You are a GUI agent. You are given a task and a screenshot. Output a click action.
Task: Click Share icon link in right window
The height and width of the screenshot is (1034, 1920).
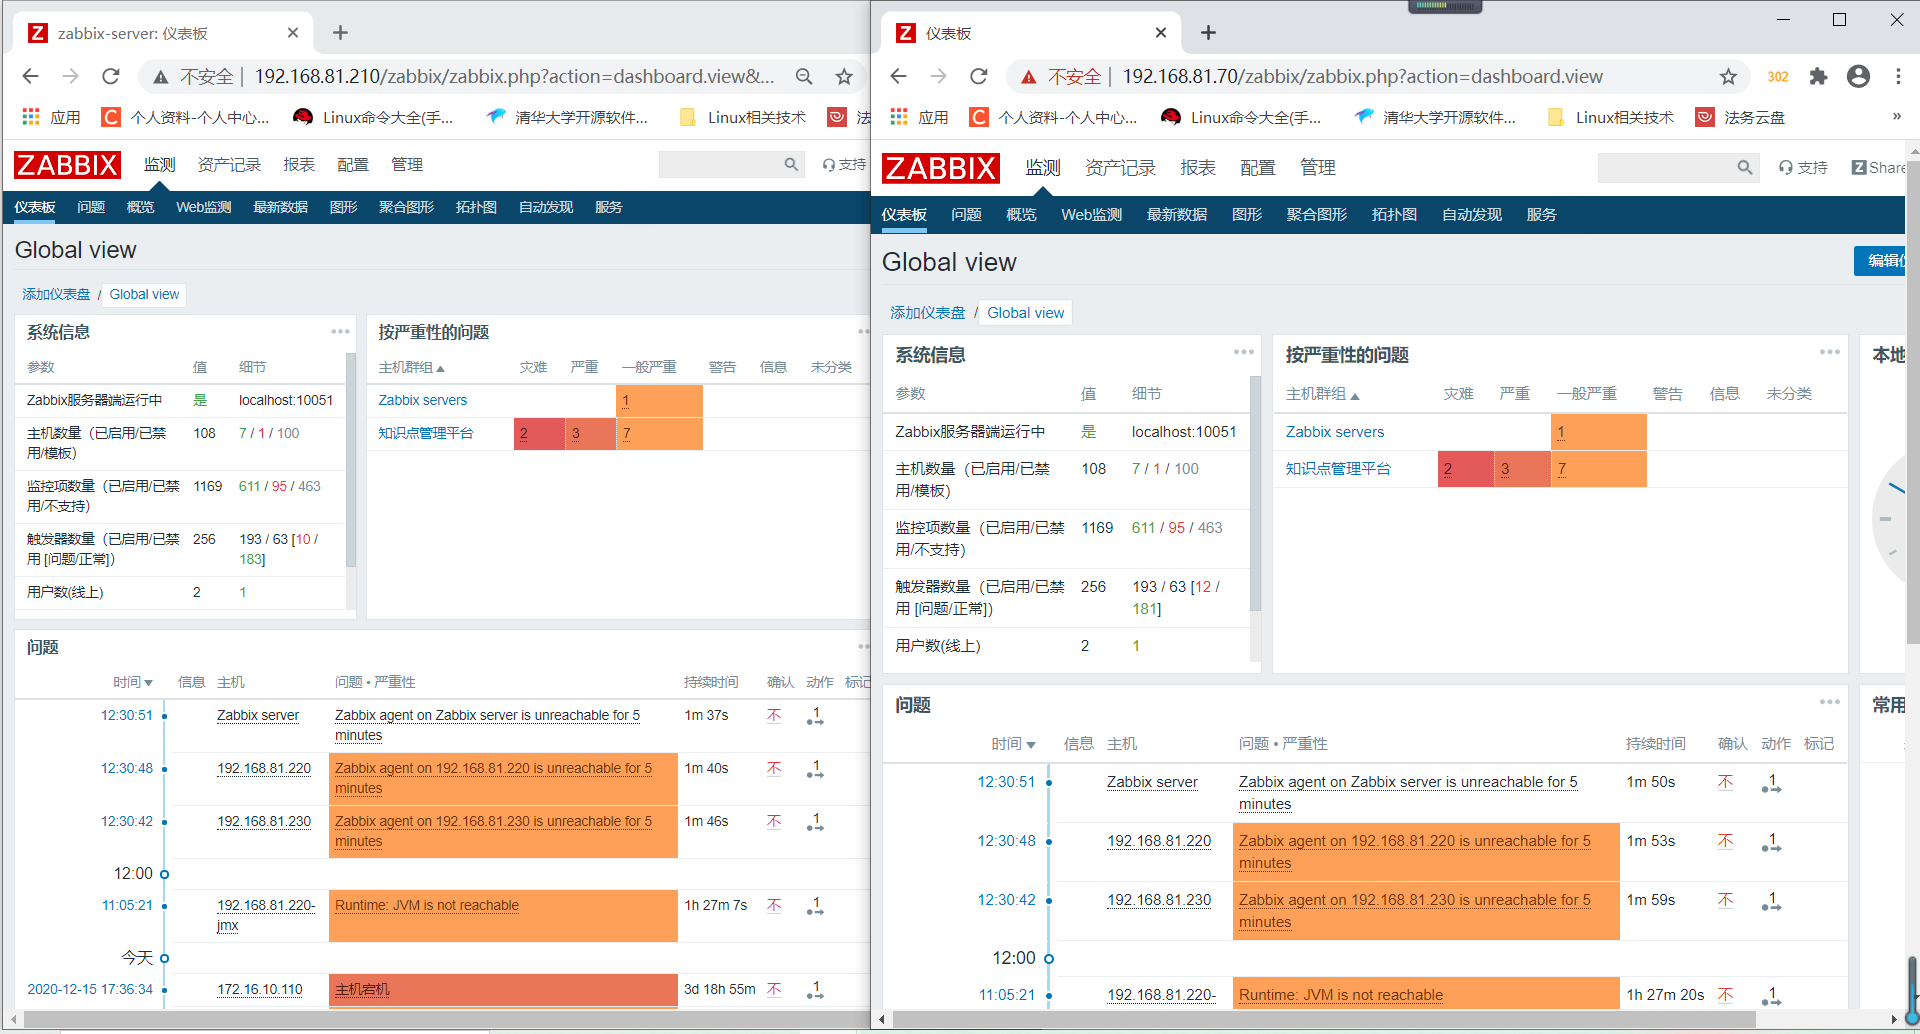coord(1878,168)
